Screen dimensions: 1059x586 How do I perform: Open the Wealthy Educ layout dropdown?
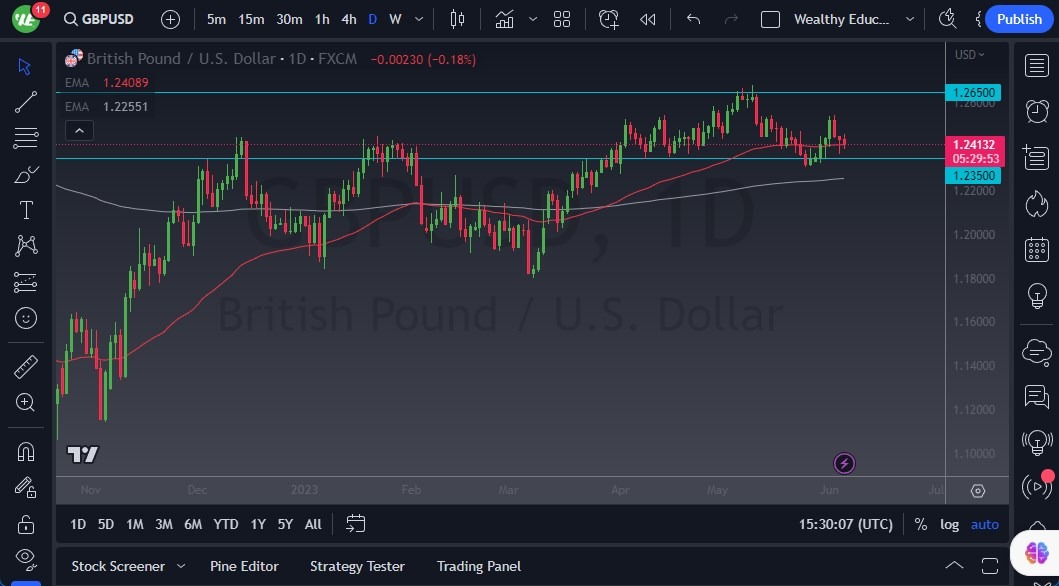(x=909, y=18)
